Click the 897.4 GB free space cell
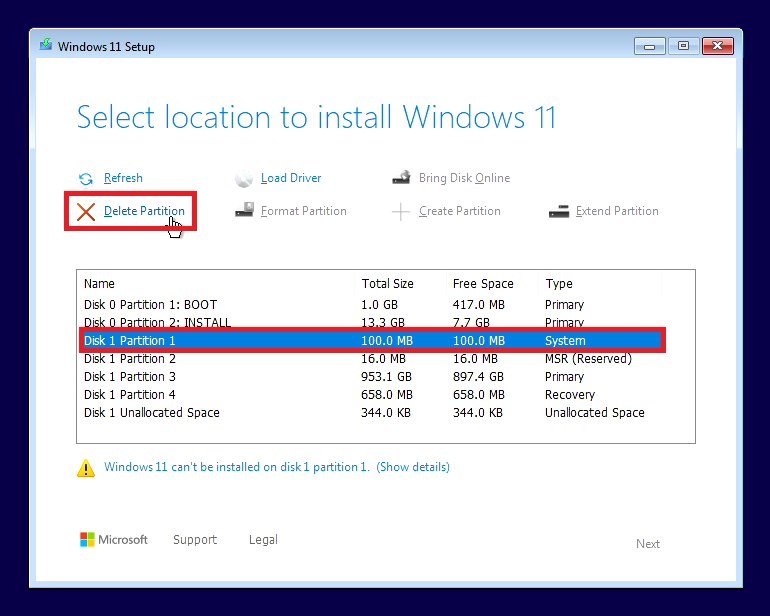770x616 pixels. click(478, 377)
